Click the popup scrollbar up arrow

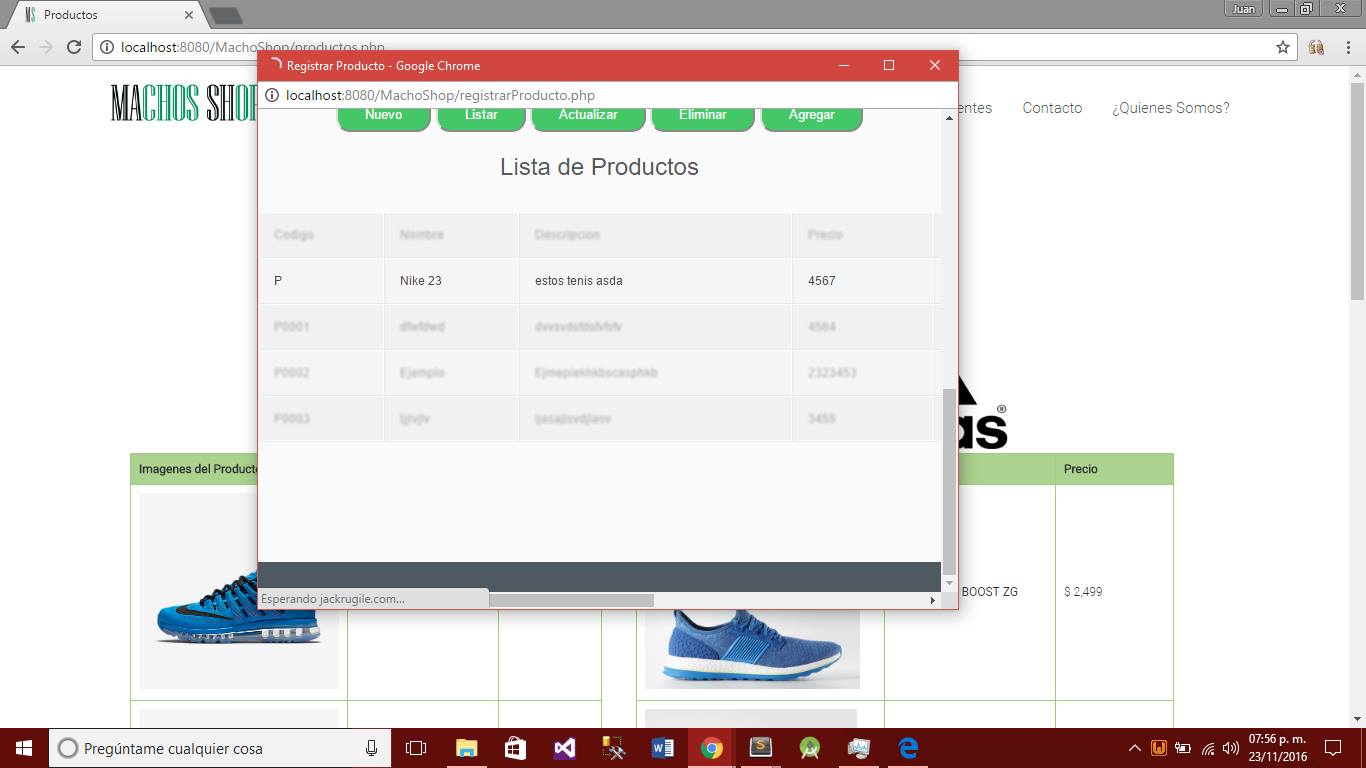(949, 119)
